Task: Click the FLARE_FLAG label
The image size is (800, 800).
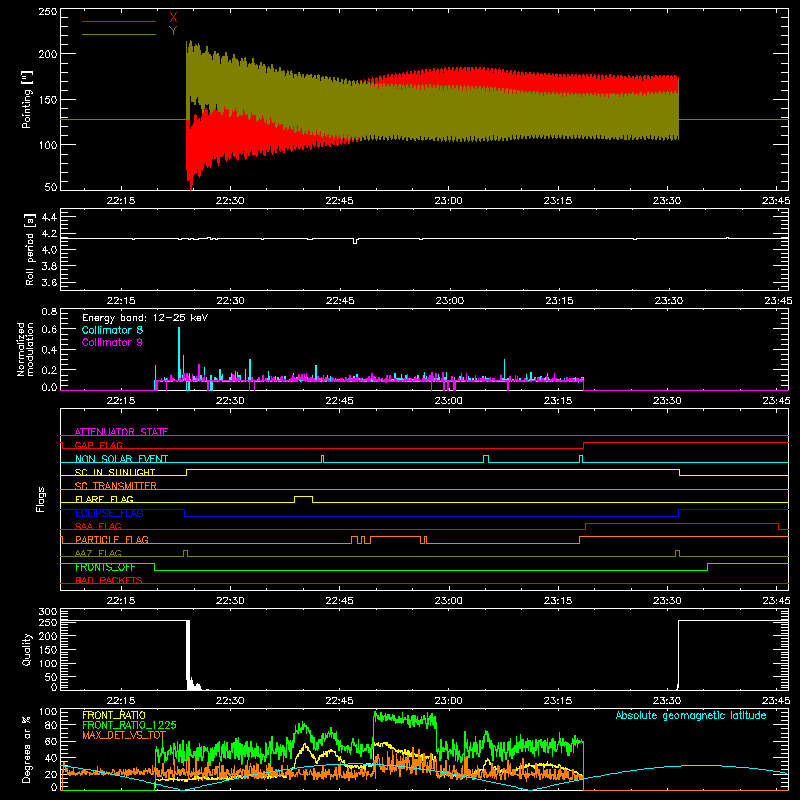Action: tap(104, 499)
